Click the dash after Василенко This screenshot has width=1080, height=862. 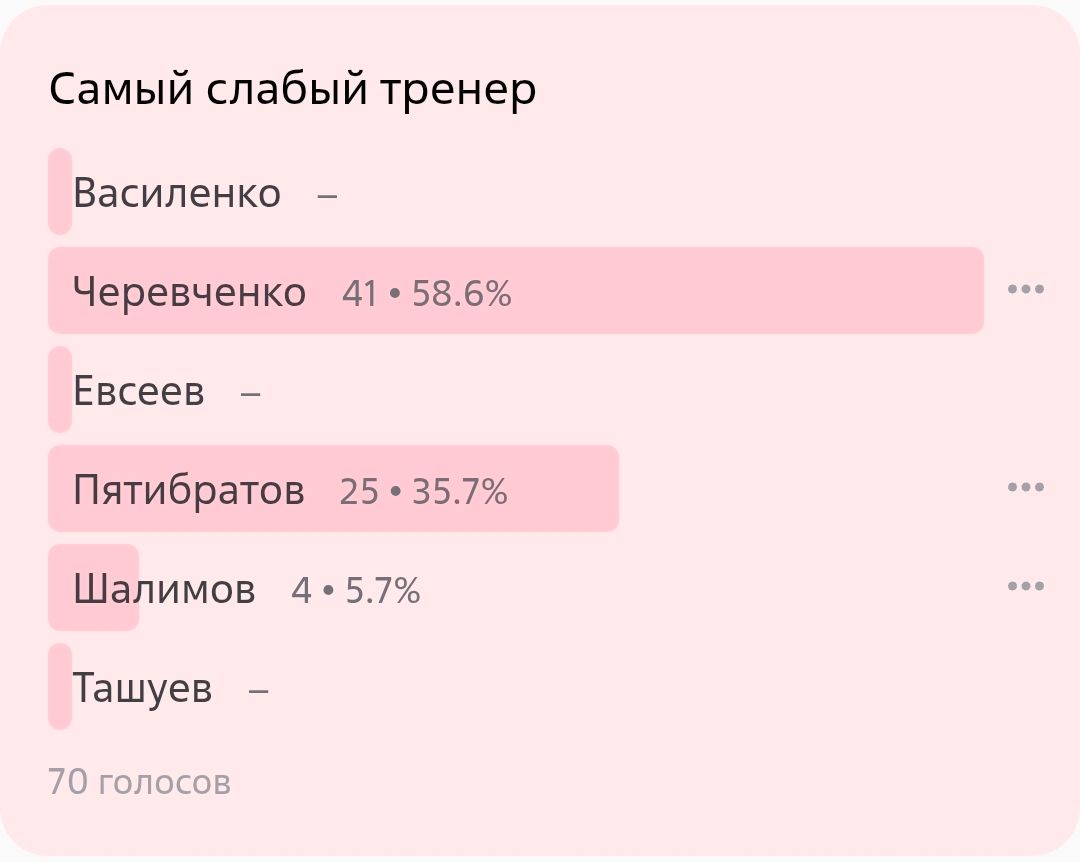[x=327, y=194]
